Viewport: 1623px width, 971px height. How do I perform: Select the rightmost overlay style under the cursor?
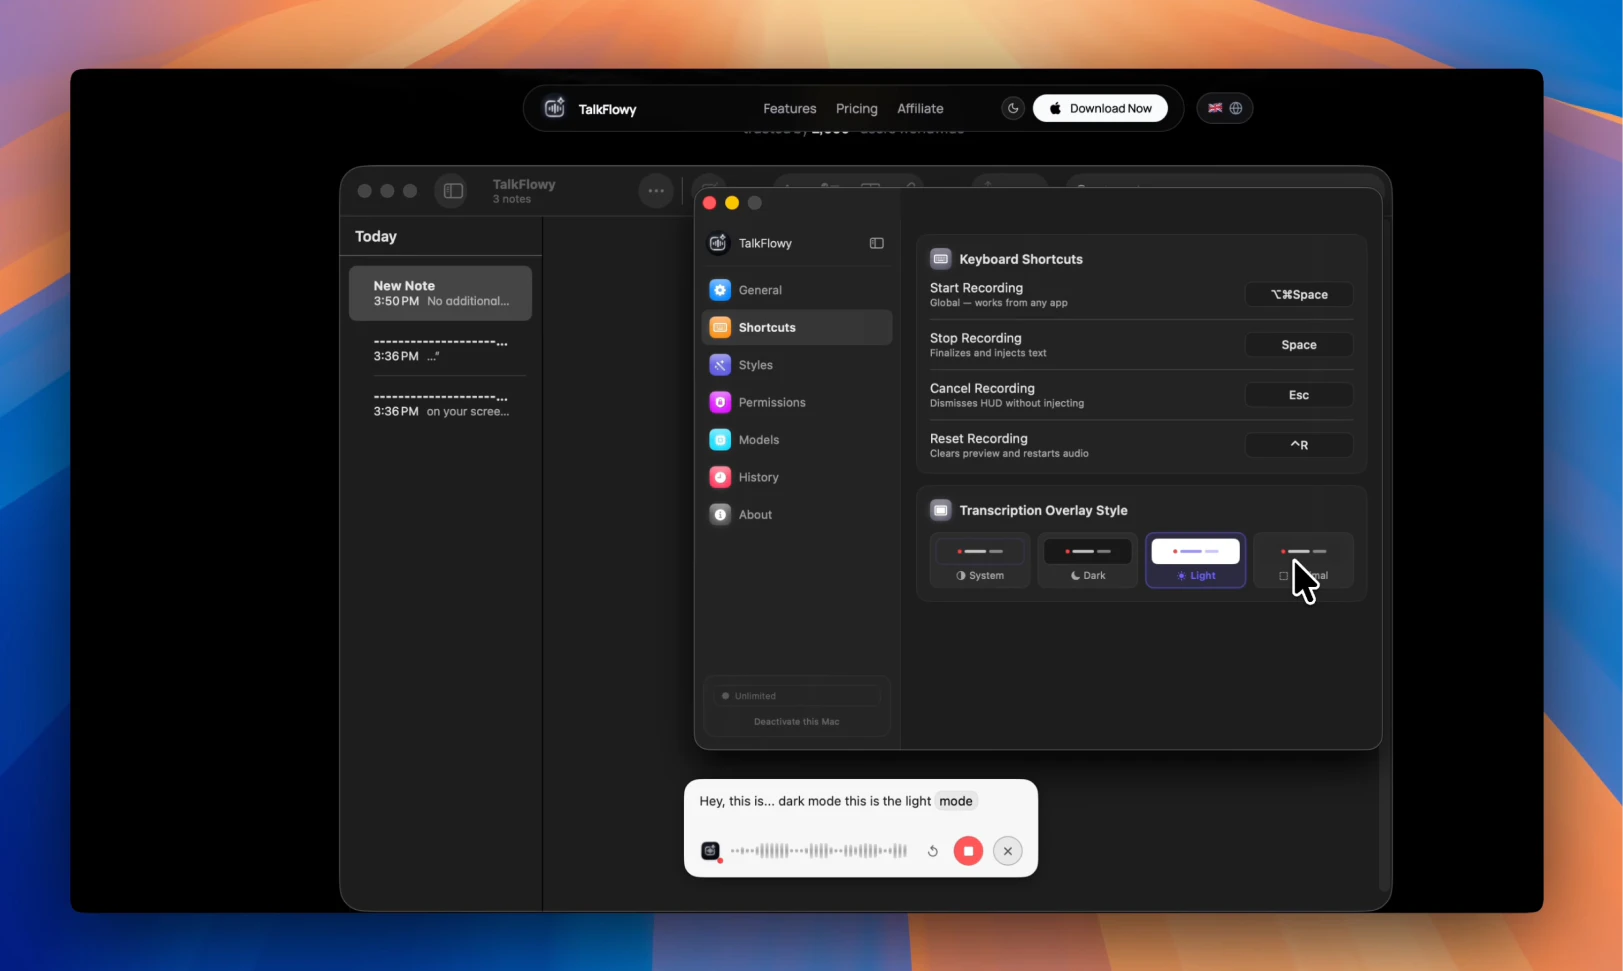click(x=1304, y=560)
